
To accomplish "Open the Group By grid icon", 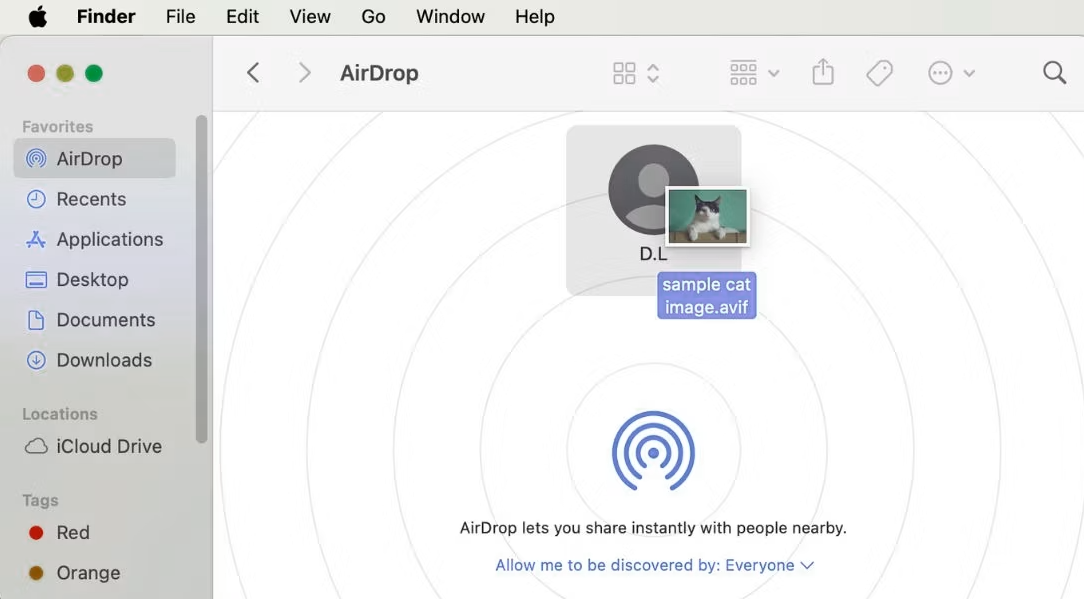I will 743,73.
